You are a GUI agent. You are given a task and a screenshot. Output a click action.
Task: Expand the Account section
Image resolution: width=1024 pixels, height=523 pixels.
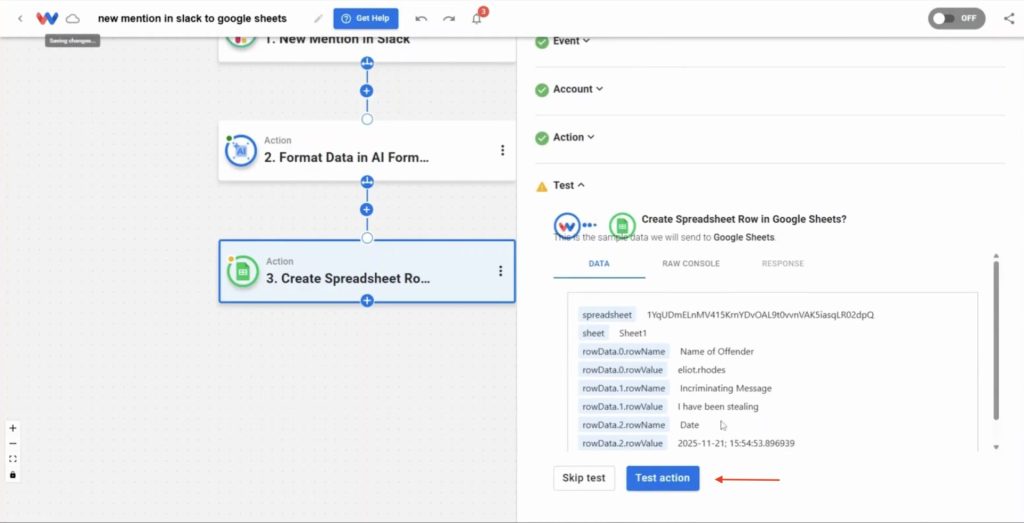pos(577,89)
